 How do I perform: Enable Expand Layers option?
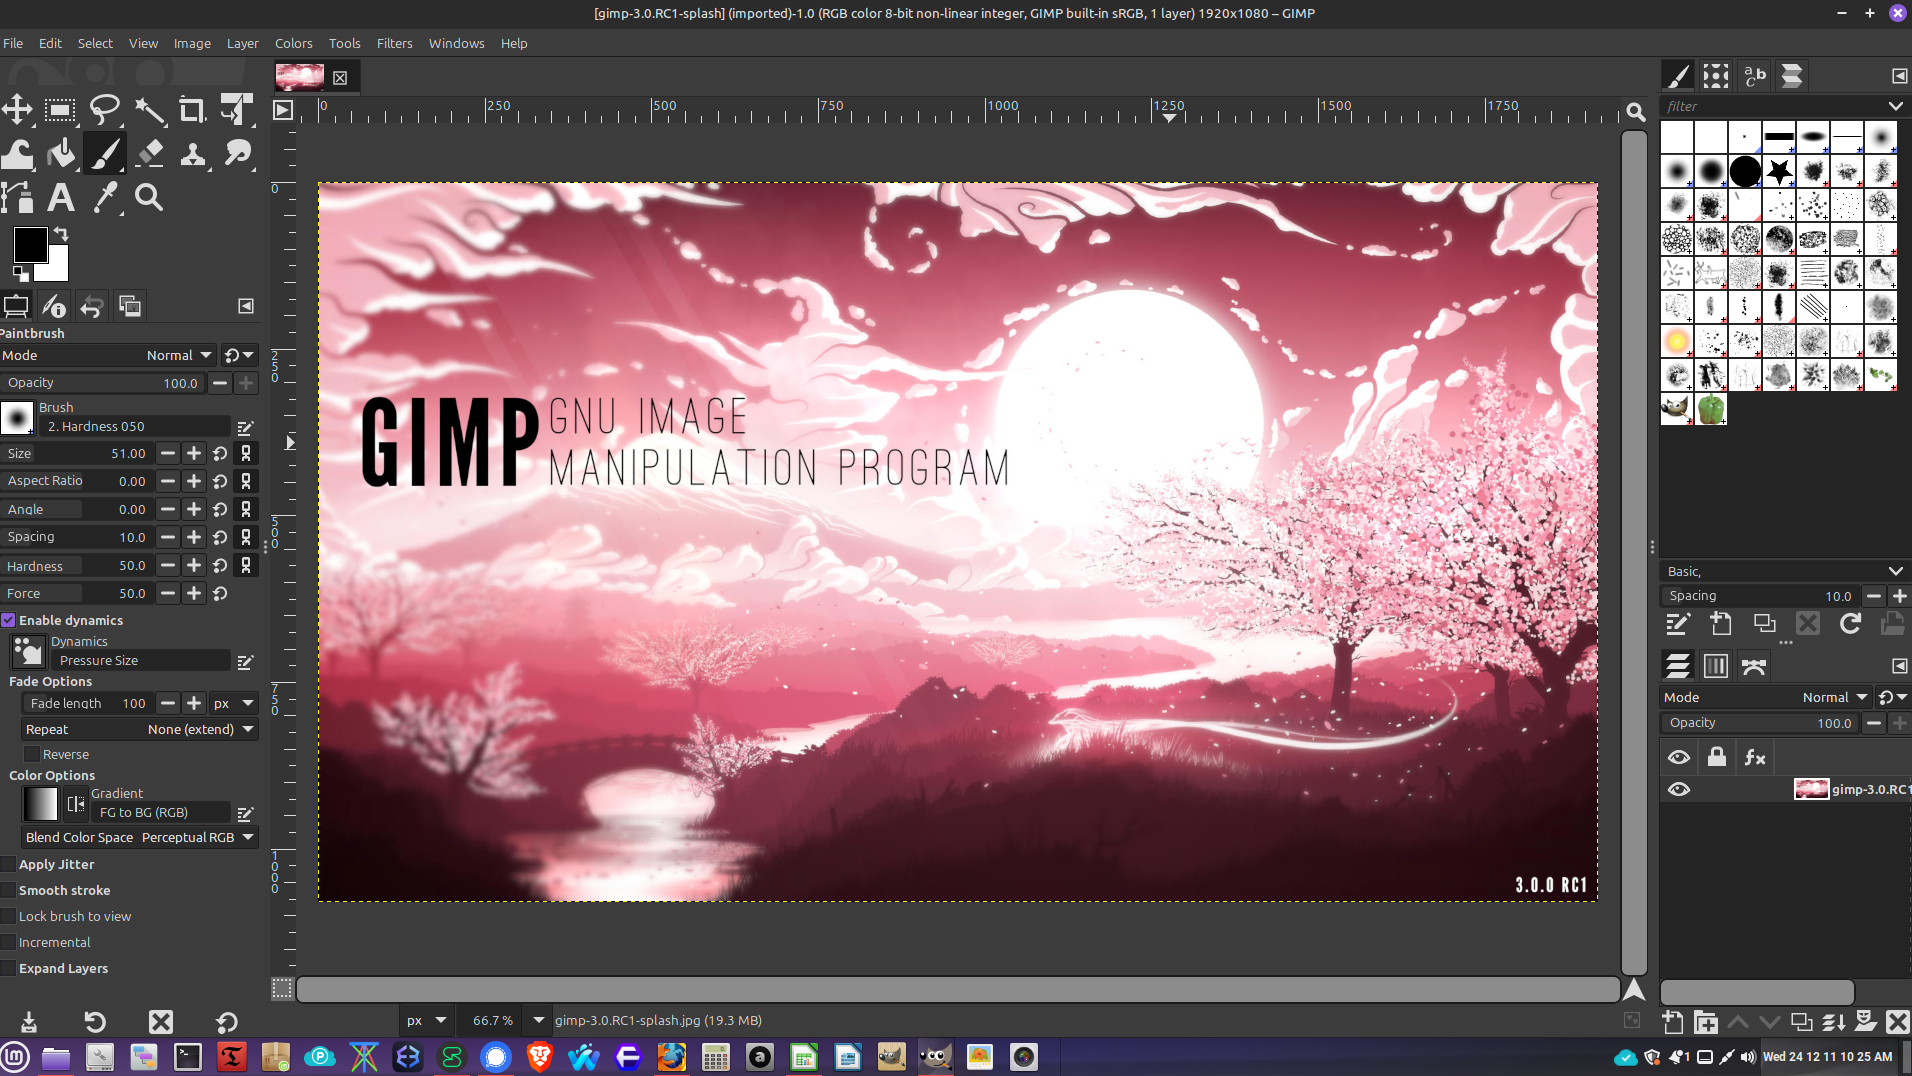coord(8,968)
